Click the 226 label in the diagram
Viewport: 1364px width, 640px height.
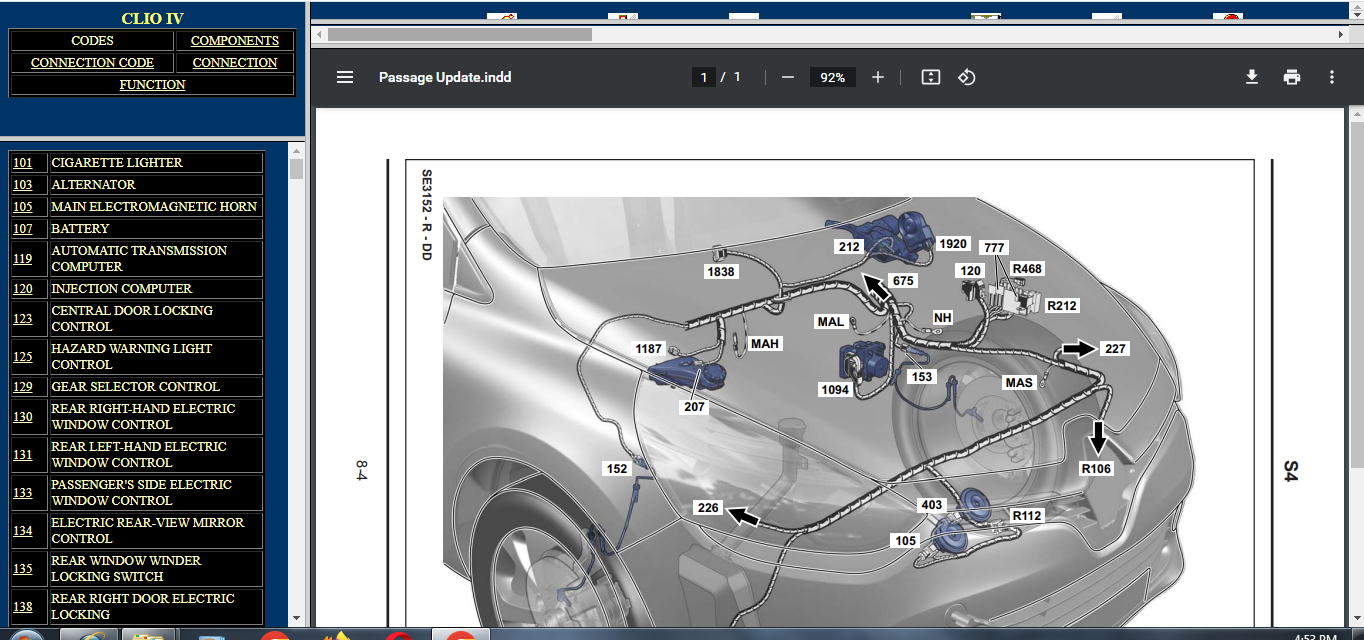(x=708, y=508)
